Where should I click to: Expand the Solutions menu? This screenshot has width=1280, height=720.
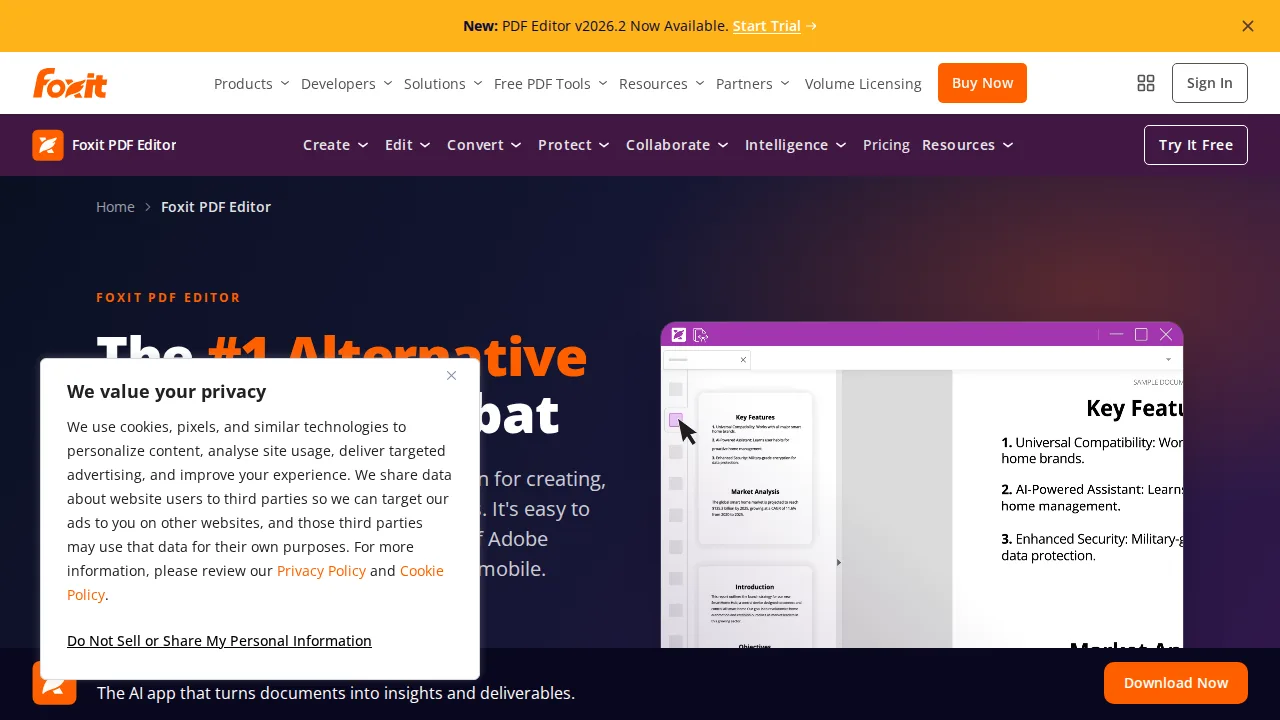click(x=444, y=83)
